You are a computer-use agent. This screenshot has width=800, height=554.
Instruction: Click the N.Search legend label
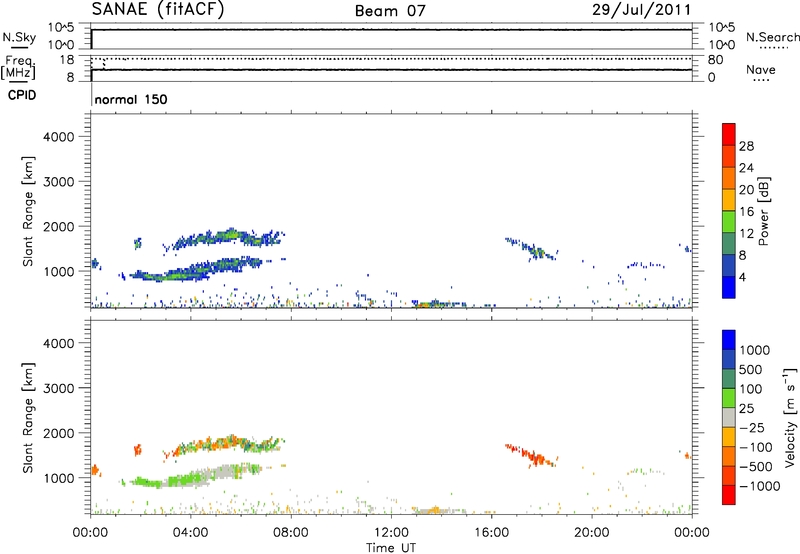pos(772,37)
